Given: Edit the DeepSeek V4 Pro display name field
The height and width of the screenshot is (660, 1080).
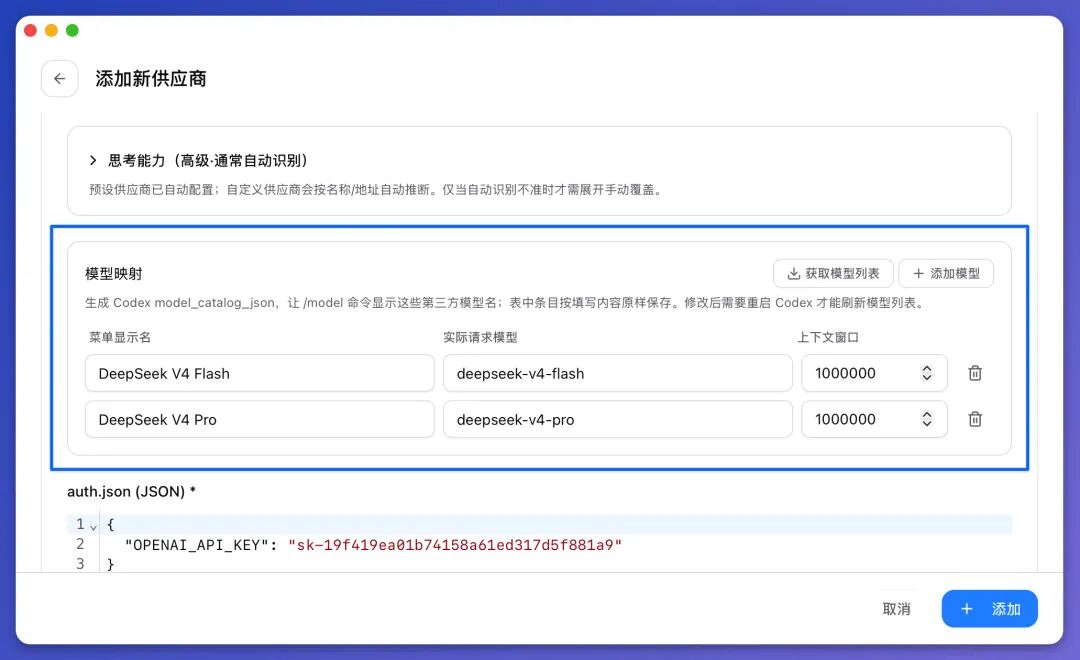Looking at the screenshot, I should 260,420.
